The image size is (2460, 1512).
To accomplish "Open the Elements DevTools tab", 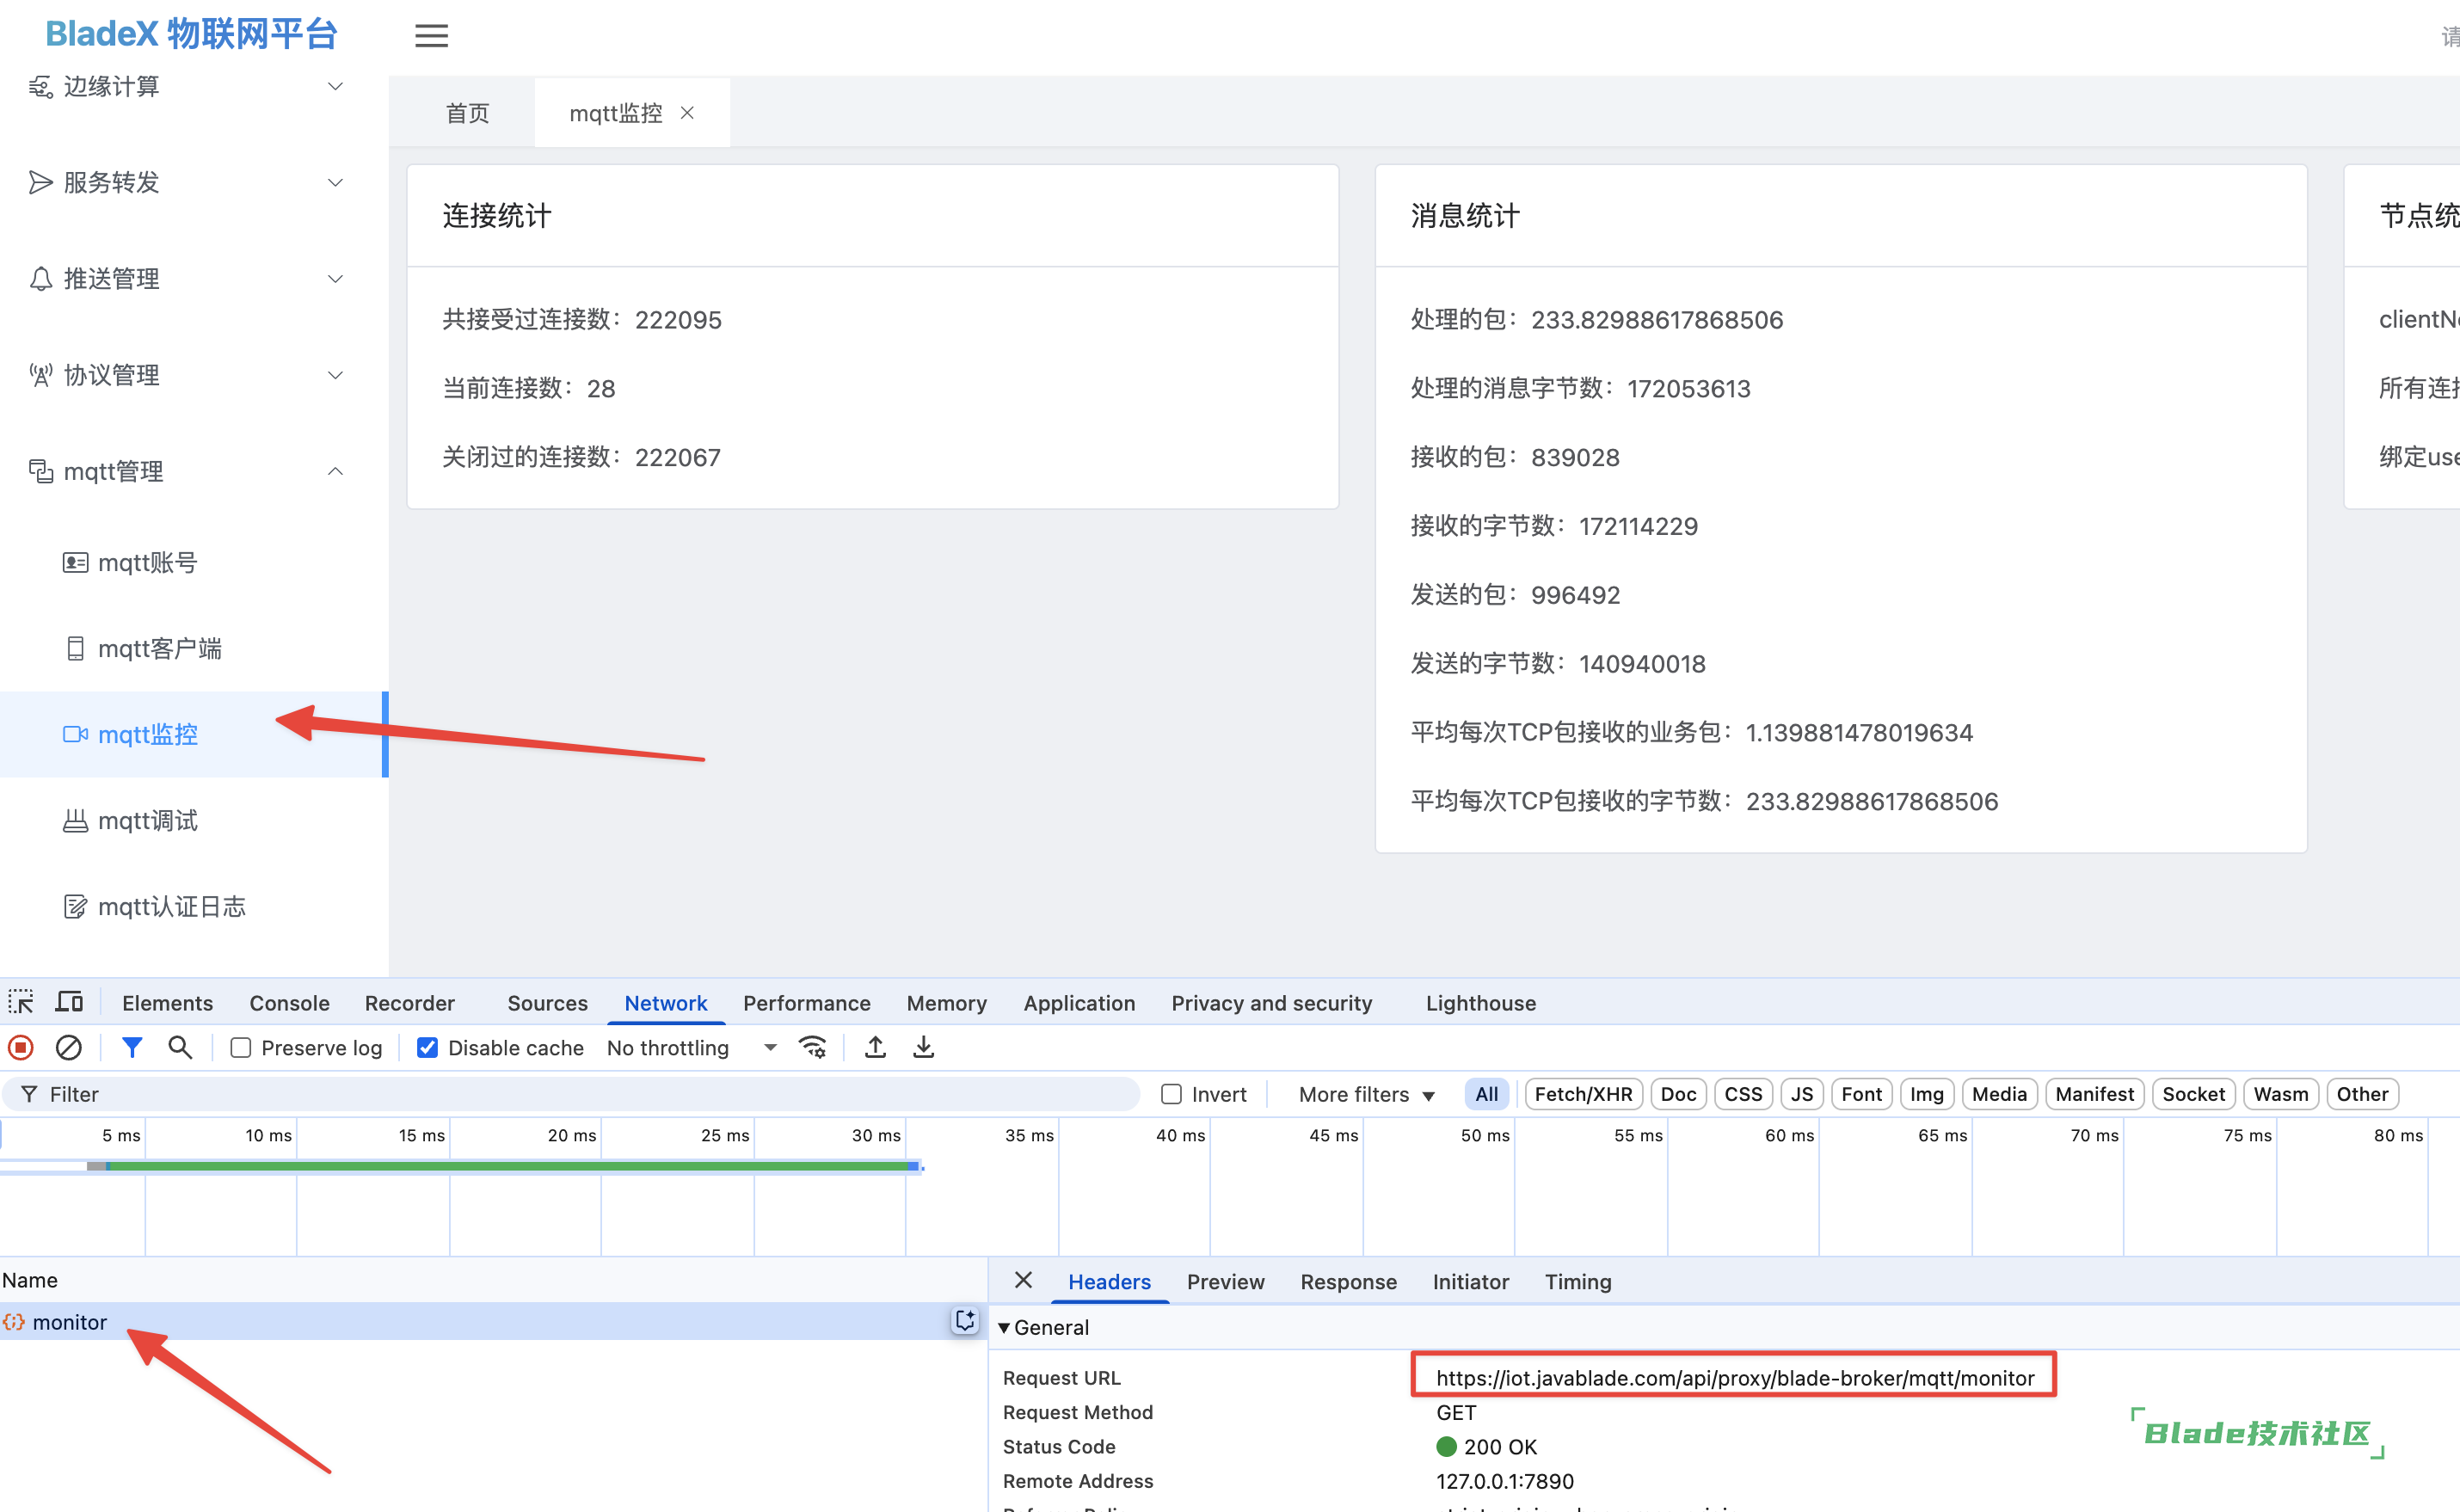I will [167, 1003].
